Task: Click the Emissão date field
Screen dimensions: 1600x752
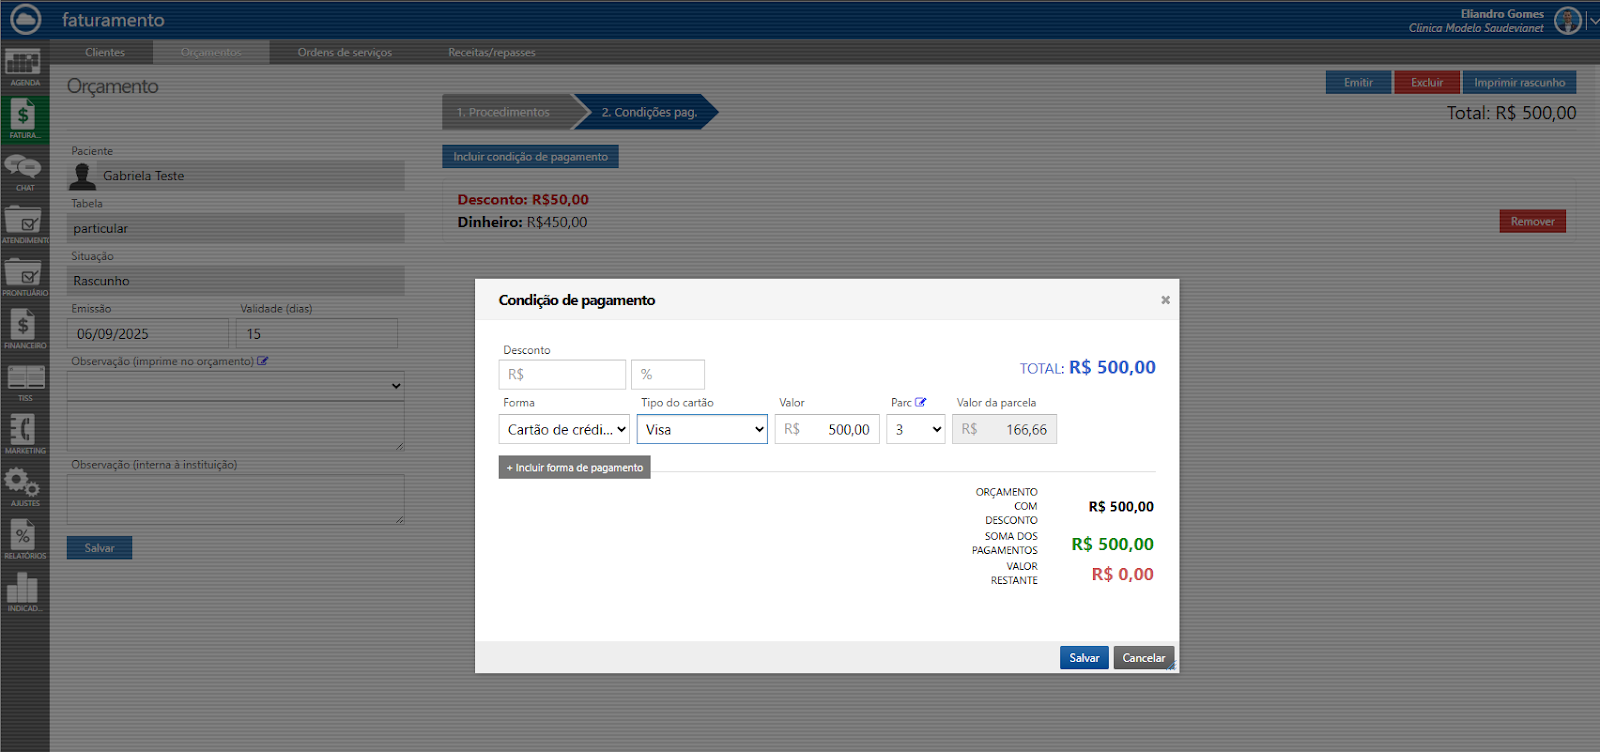Action: pyautogui.click(x=148, y=334)
